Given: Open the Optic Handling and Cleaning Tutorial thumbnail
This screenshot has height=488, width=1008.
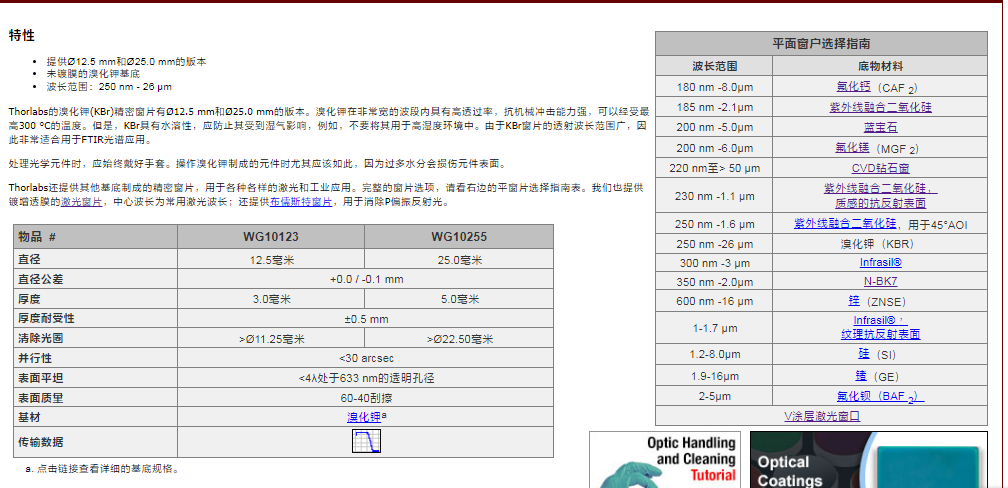Looking at the screenshot, I should [x=665, y=460].
